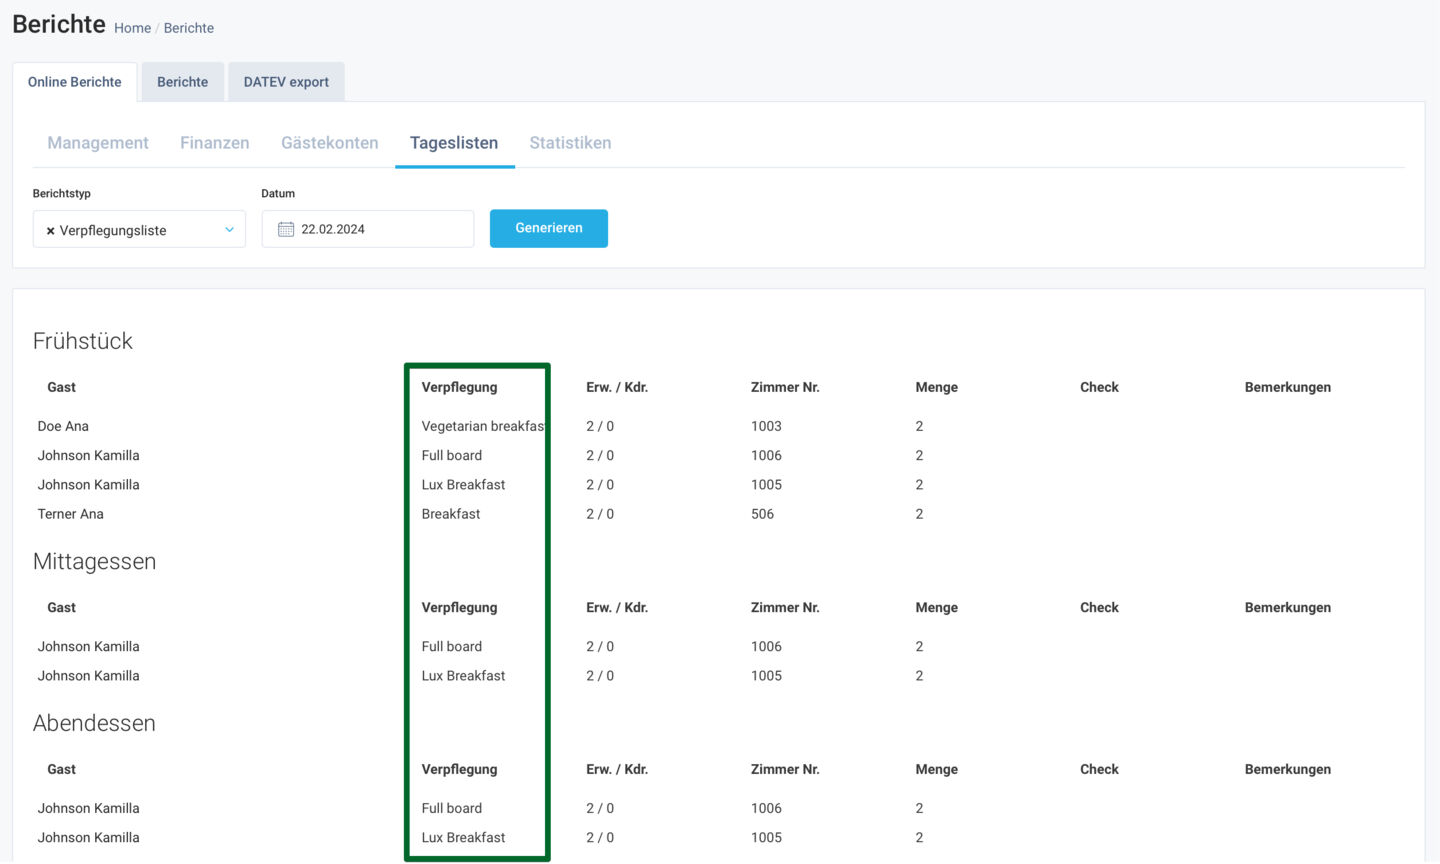Click the Gast header in the Frühstück table
This screenshot has height=864, width=1440.
pos(61,387)
